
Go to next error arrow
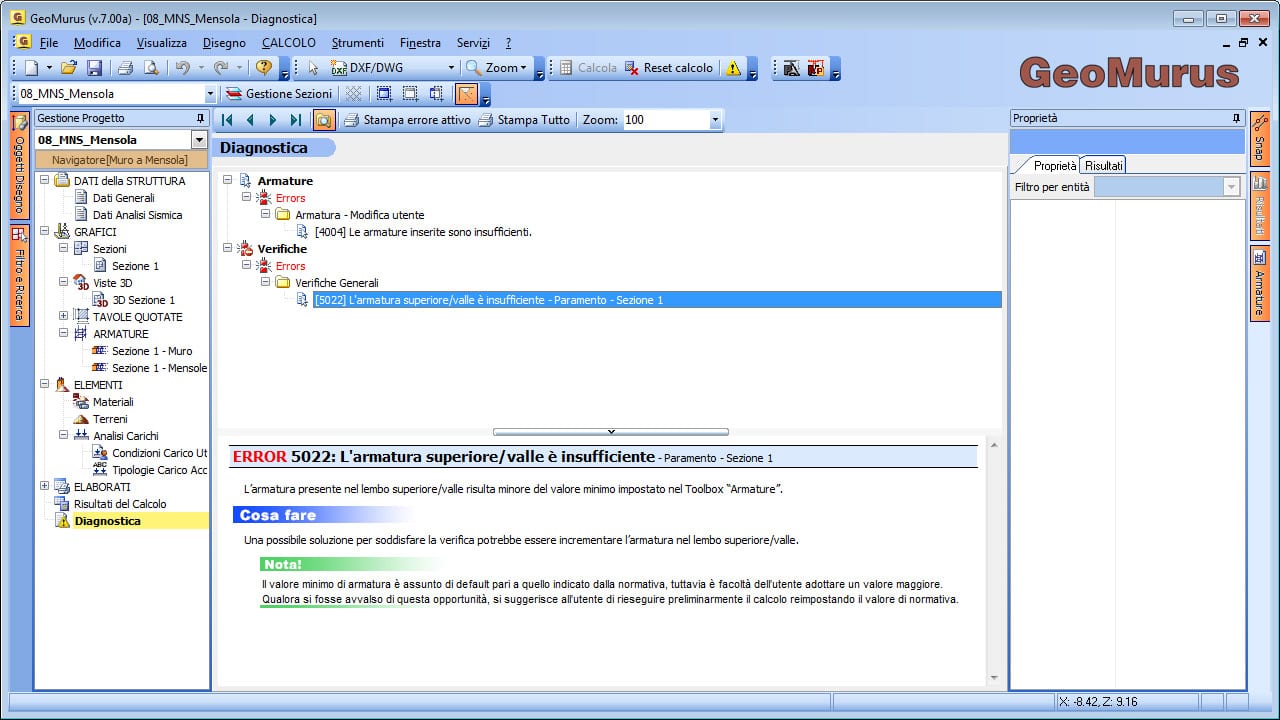click(272, 120)
